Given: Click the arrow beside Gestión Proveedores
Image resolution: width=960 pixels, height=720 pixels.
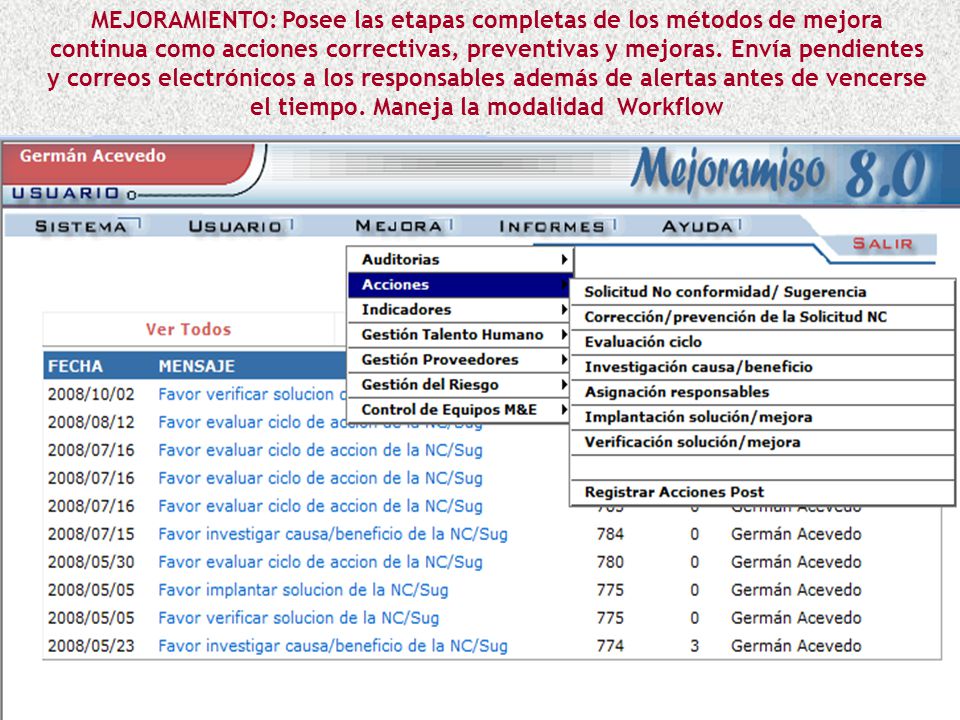Looking at the screenshot, I should 564,360.
